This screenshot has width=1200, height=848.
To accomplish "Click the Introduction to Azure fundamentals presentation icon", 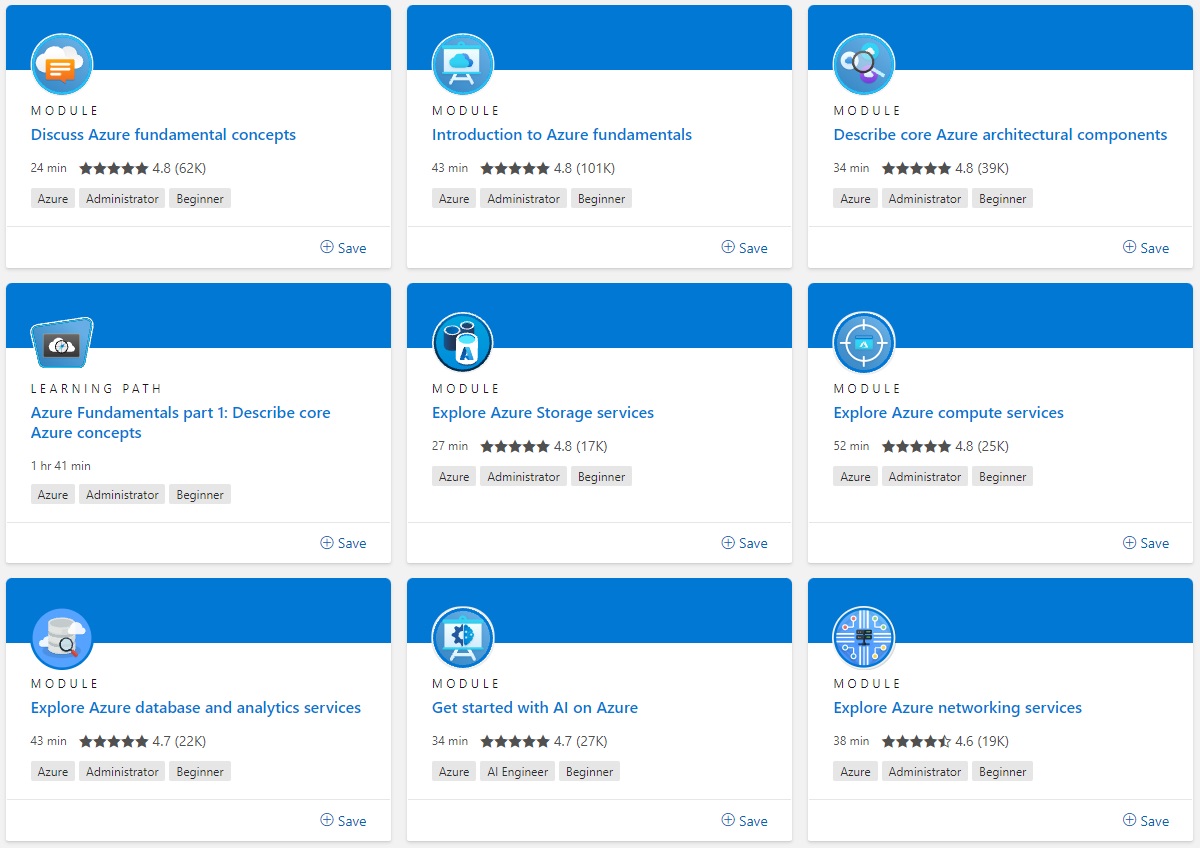I will pyautogui.click(x=463, y=65).
